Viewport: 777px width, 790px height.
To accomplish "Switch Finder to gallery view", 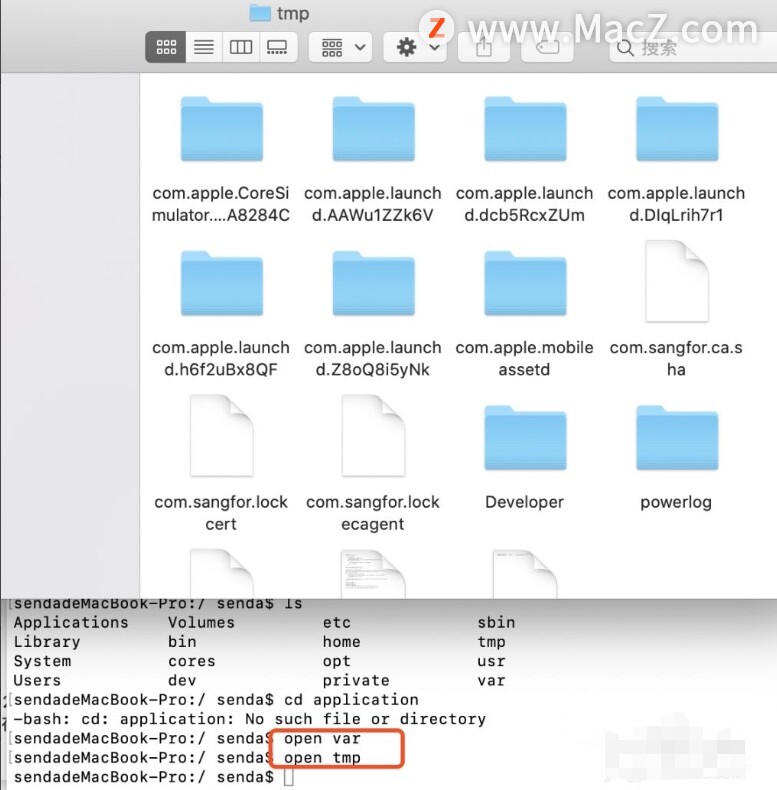I will pyautogui.click(x=277, y=47).
